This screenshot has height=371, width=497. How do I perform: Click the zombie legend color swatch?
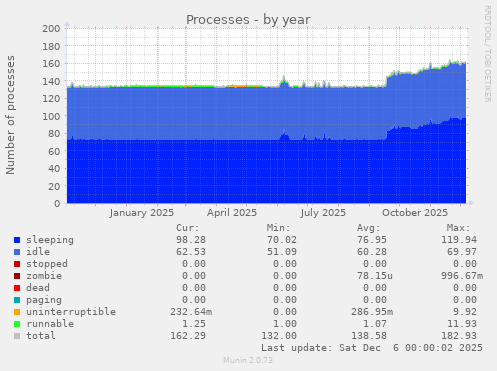17,276
